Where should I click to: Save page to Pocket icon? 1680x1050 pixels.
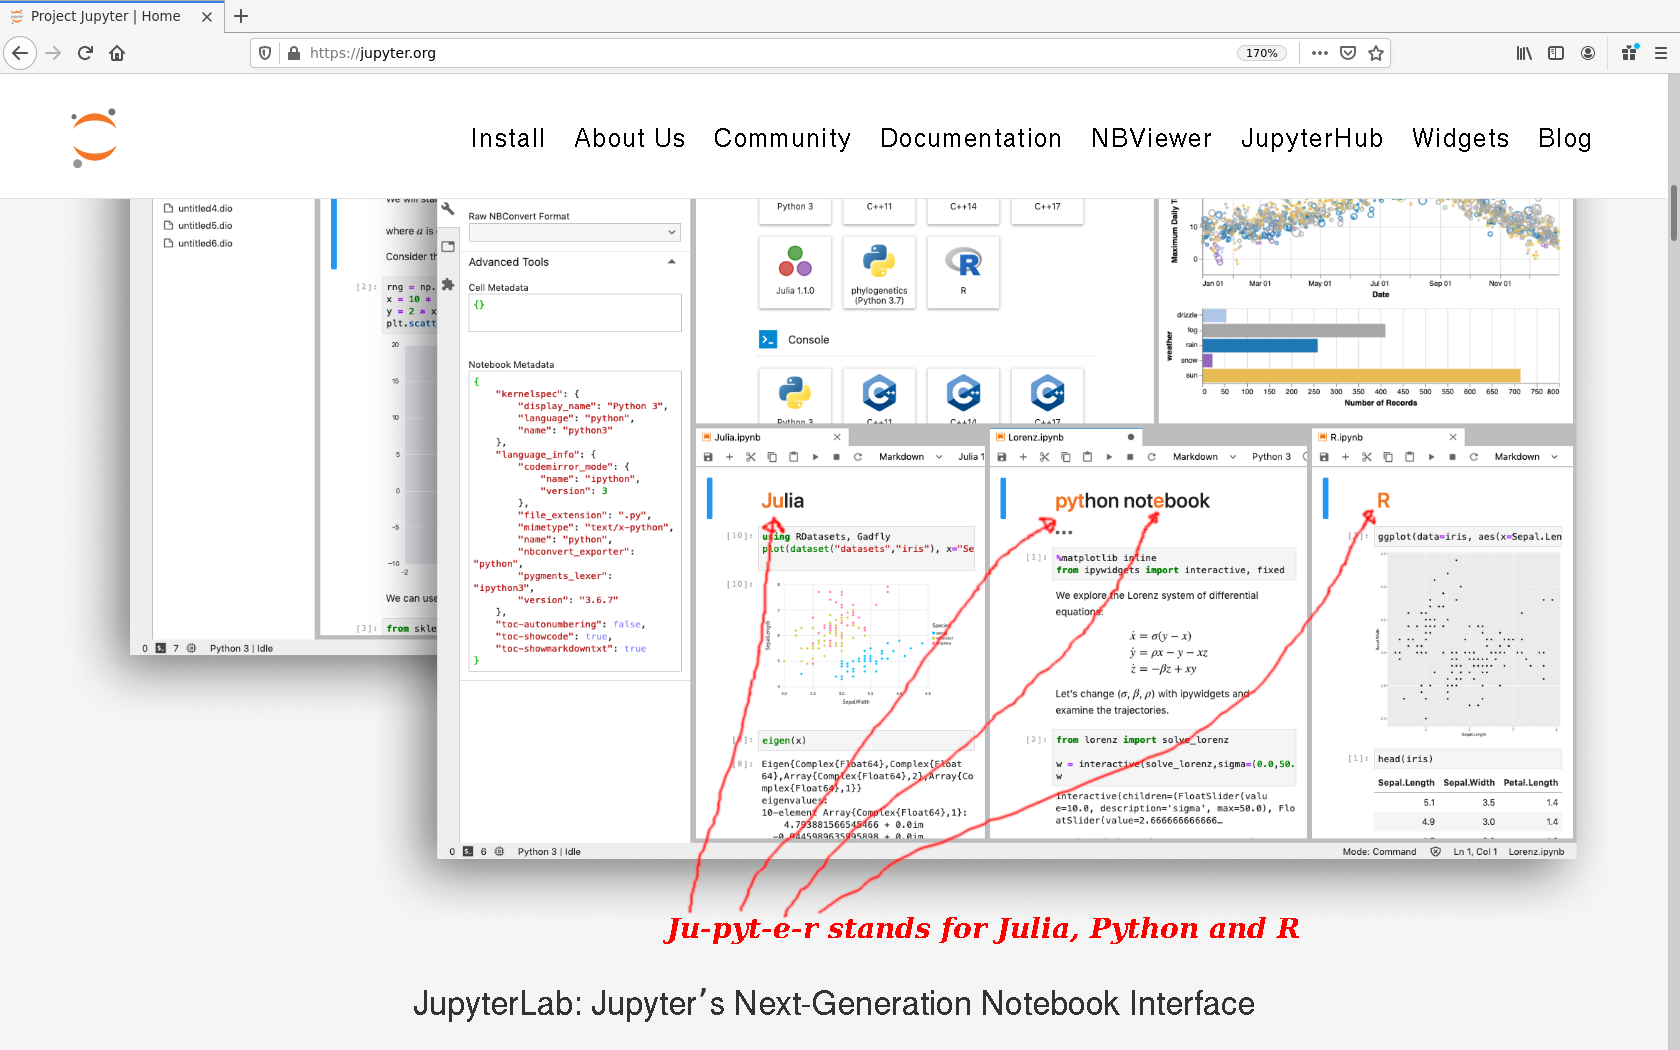click(x=1348, y=53)
